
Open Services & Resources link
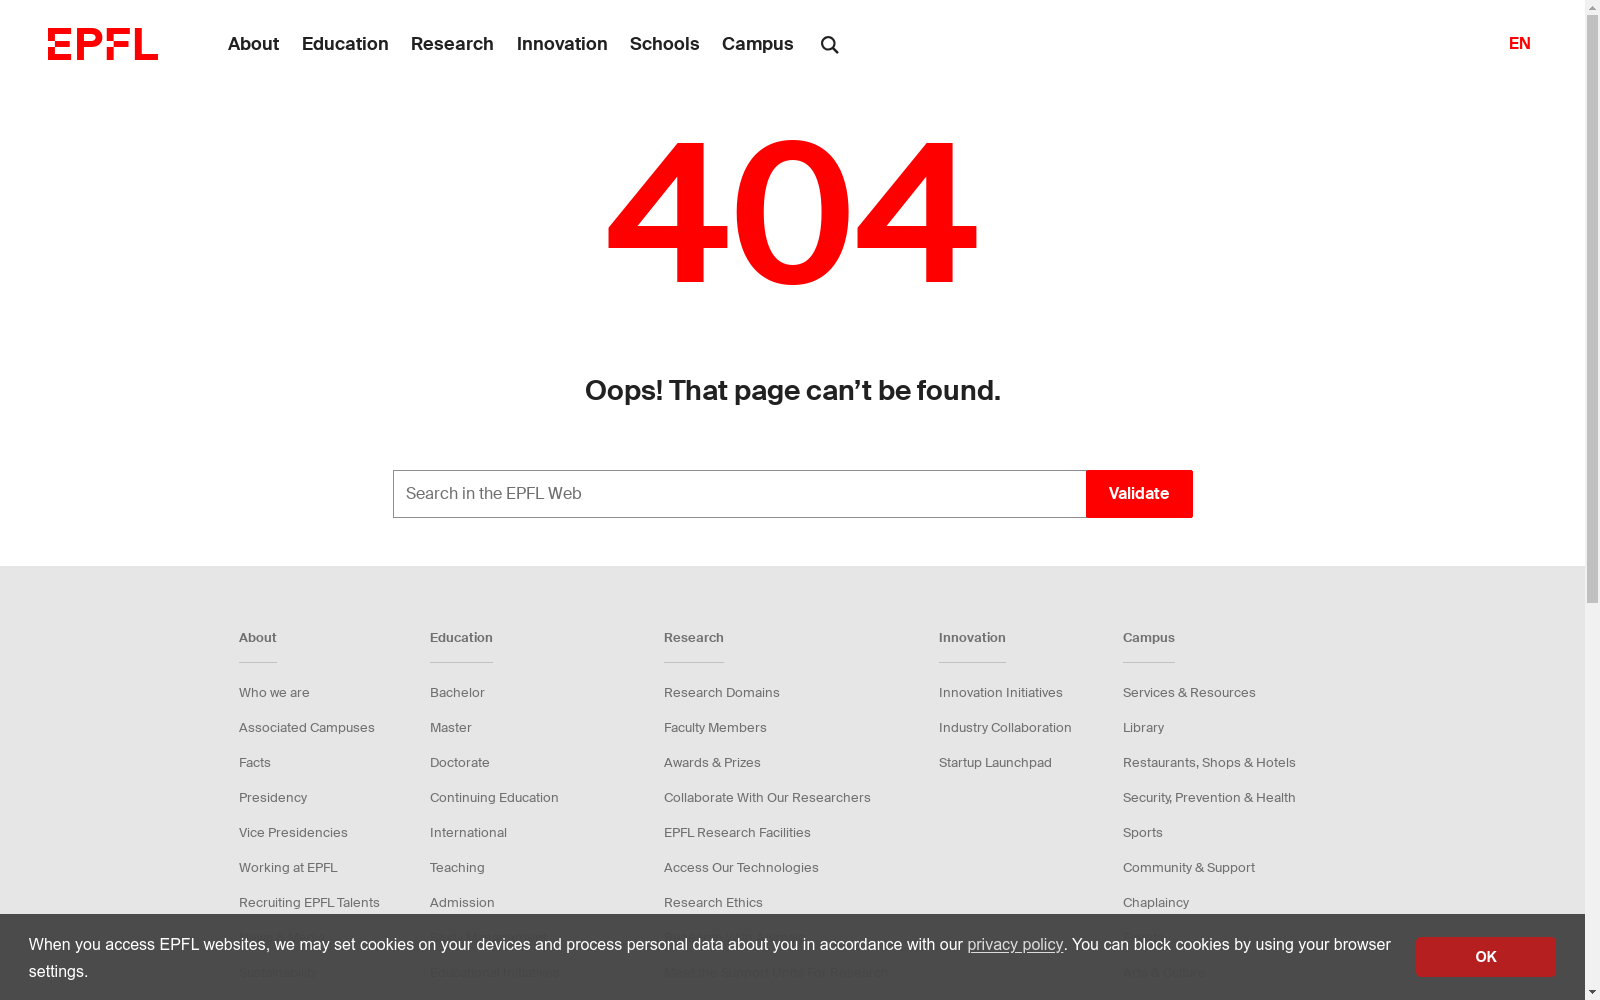1189,693
